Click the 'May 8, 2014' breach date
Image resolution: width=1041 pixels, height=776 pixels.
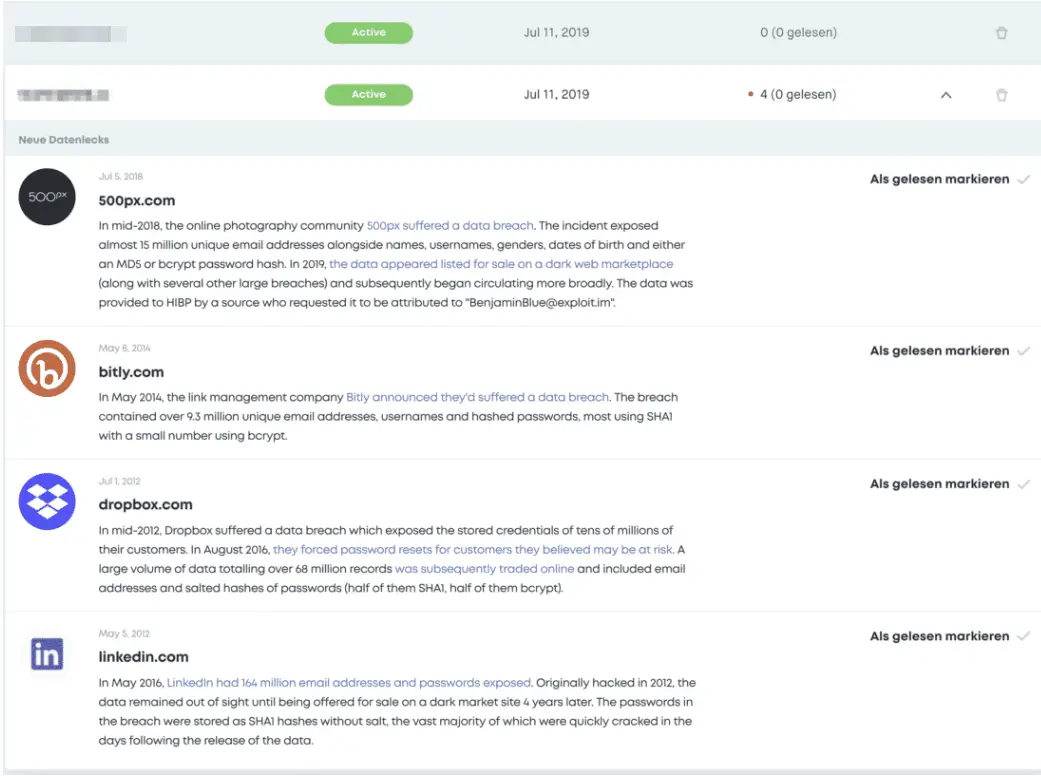(124, 348)
